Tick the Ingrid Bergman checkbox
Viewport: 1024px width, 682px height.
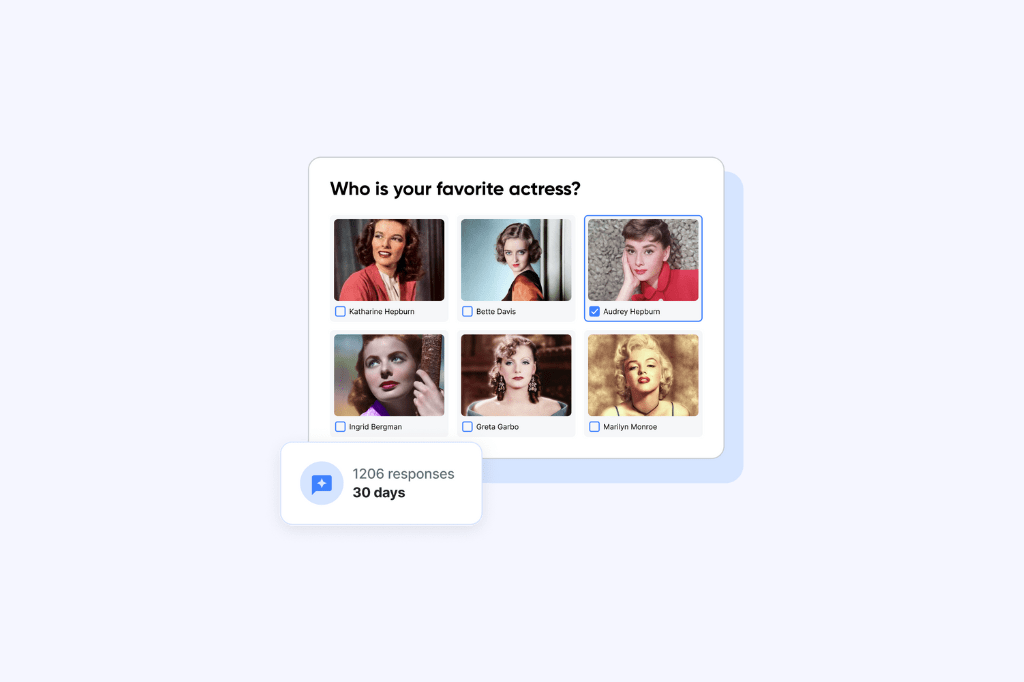(x=340, y=427)
